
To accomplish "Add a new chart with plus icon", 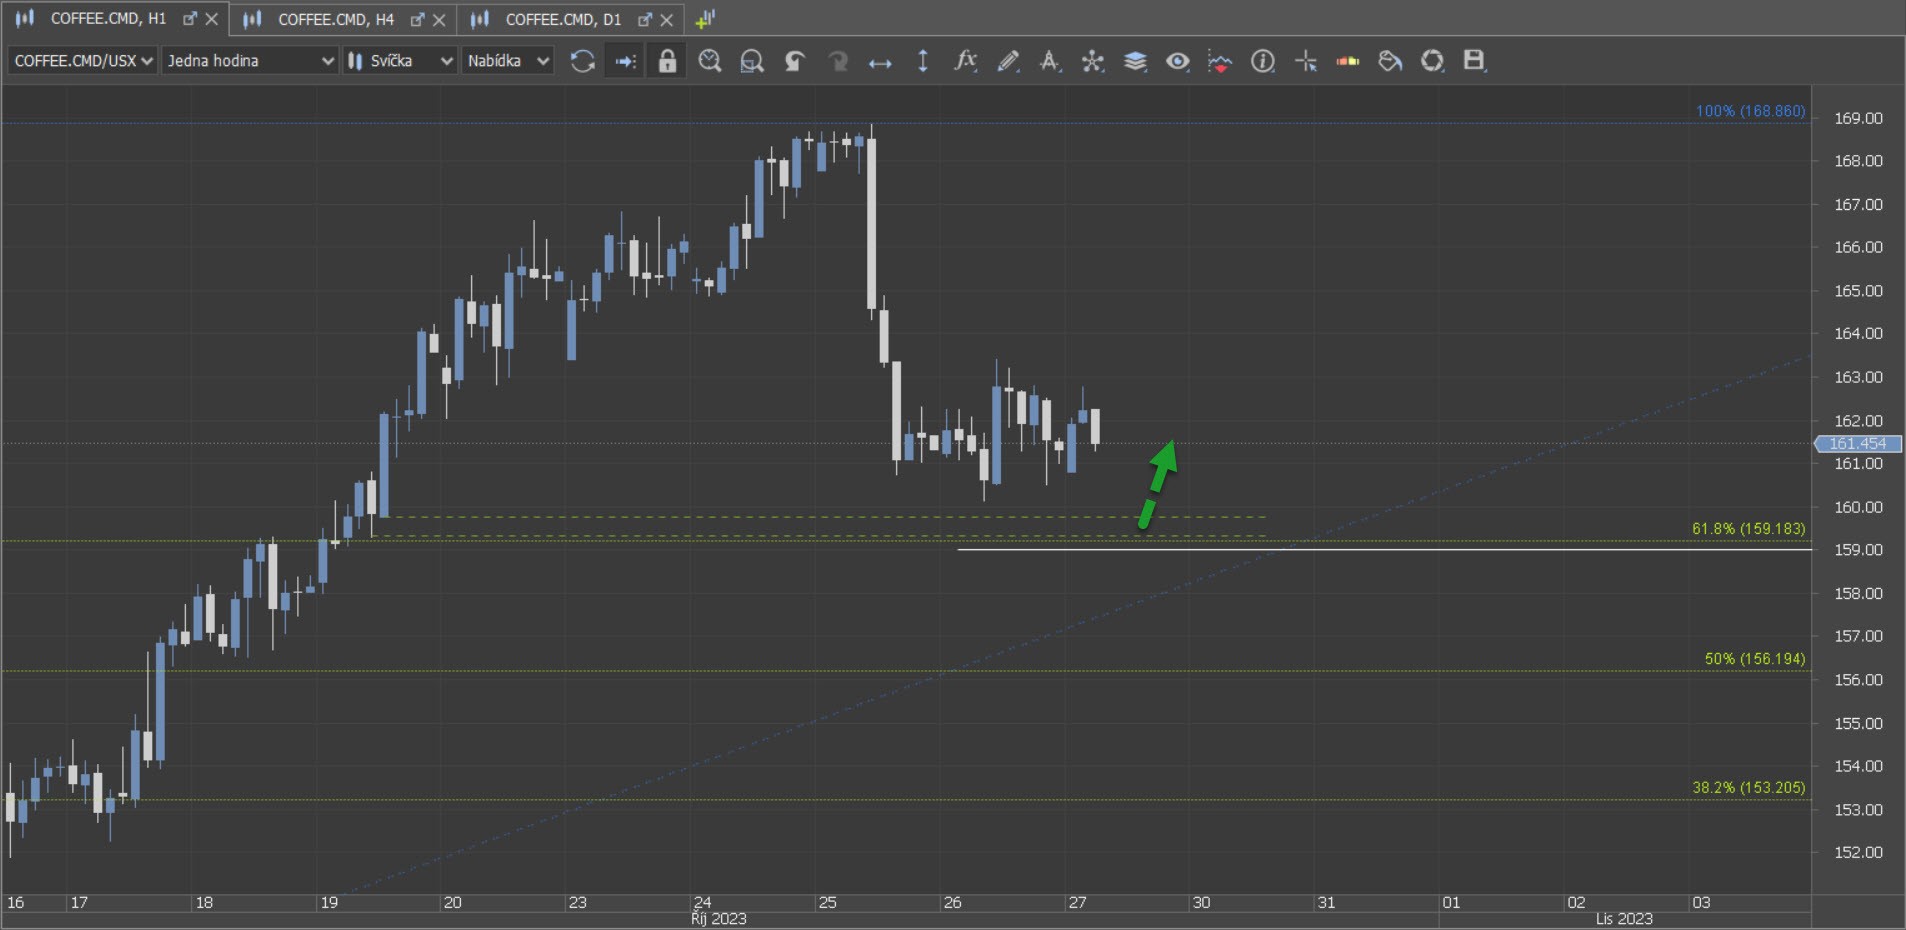I will [x=705, y=19].
